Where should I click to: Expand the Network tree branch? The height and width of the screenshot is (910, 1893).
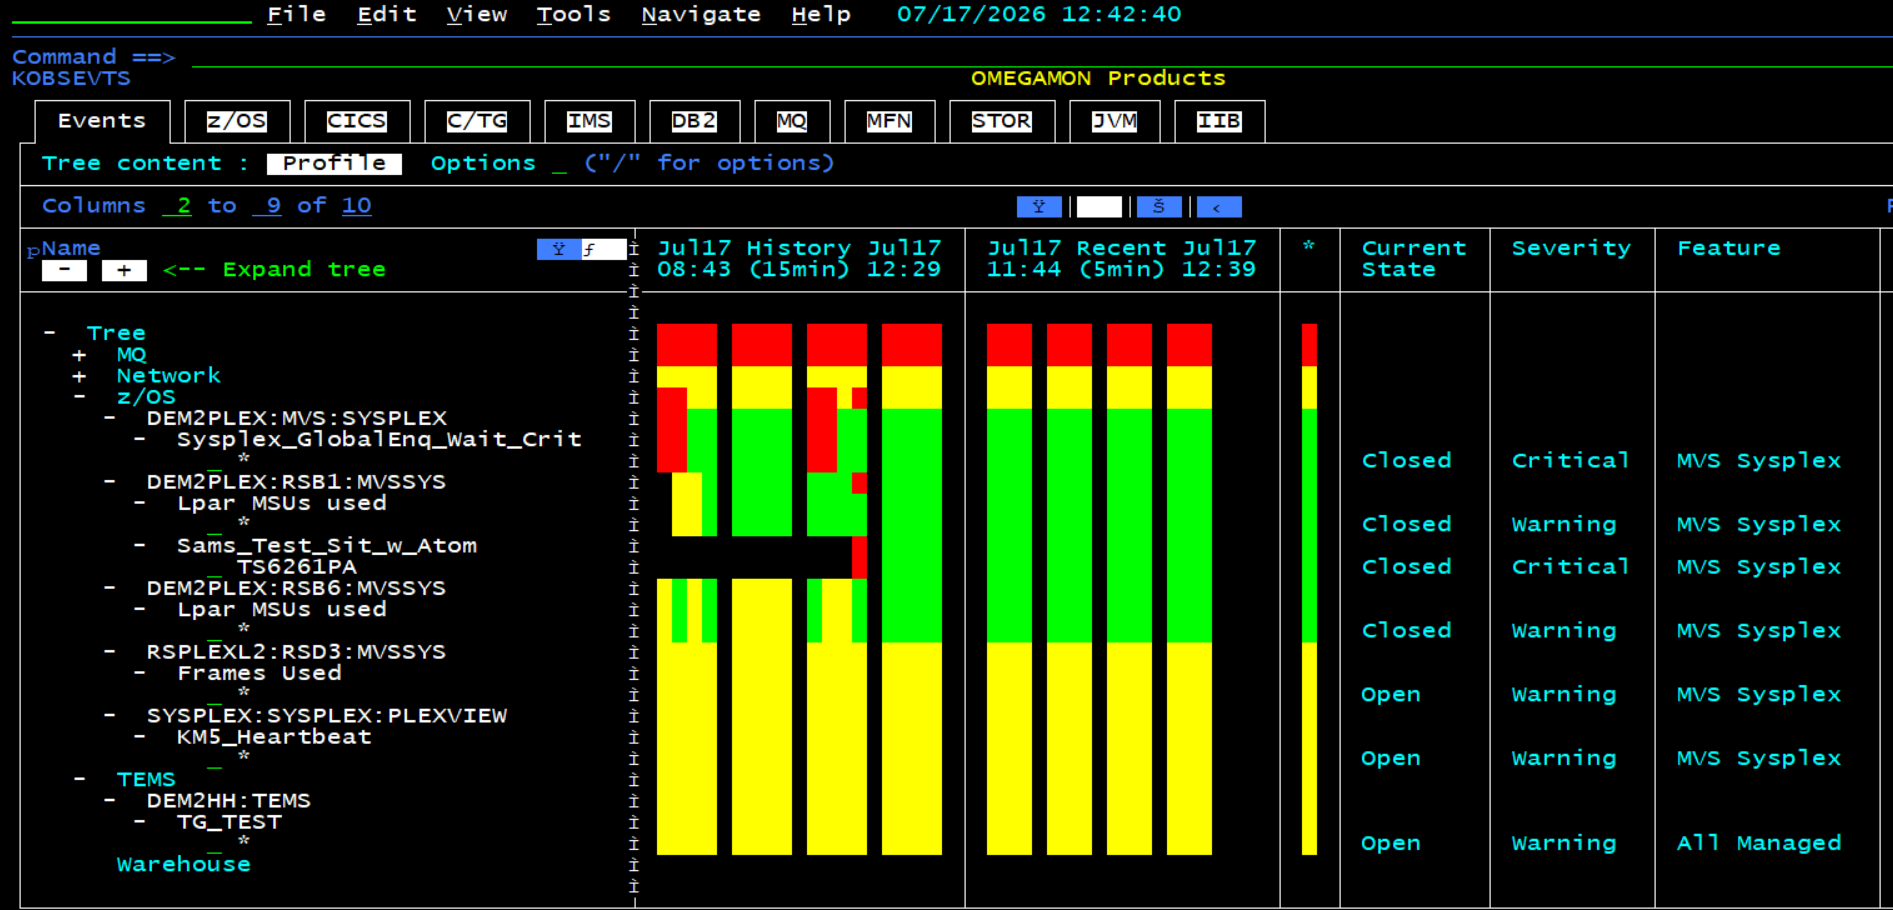coord(79,376)
